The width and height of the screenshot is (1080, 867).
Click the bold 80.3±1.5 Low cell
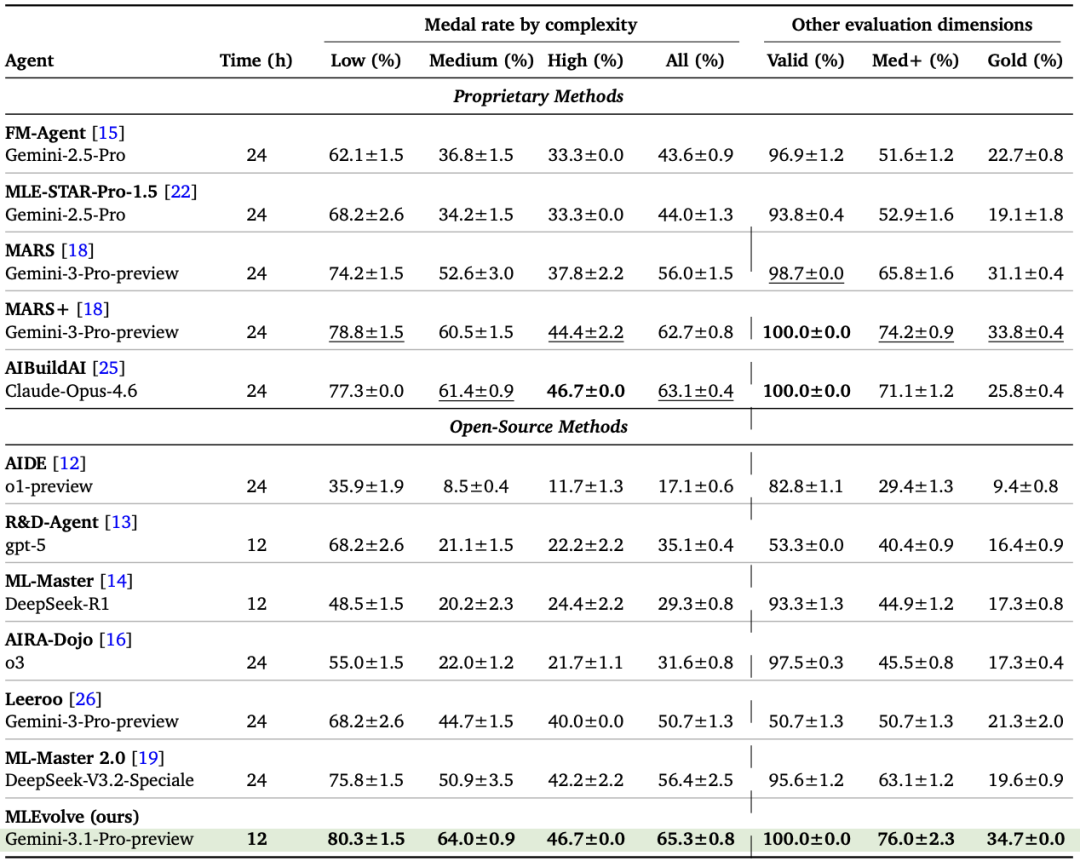click(366, 839)
